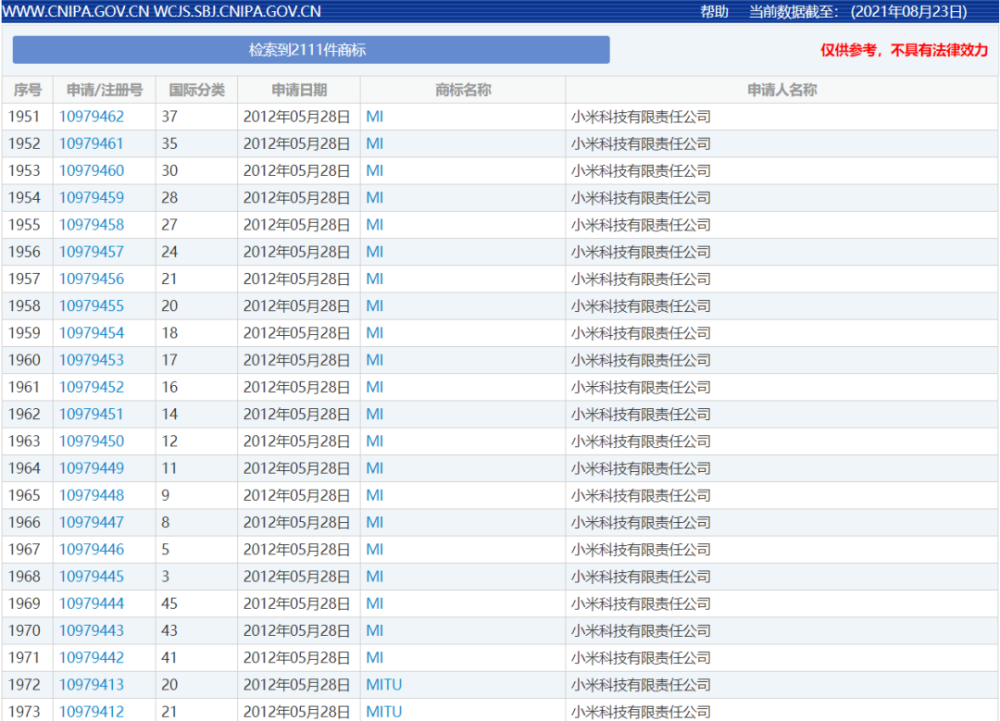Click the 商标名称 column header
1000x721 pixels.
tap(463, 90)
